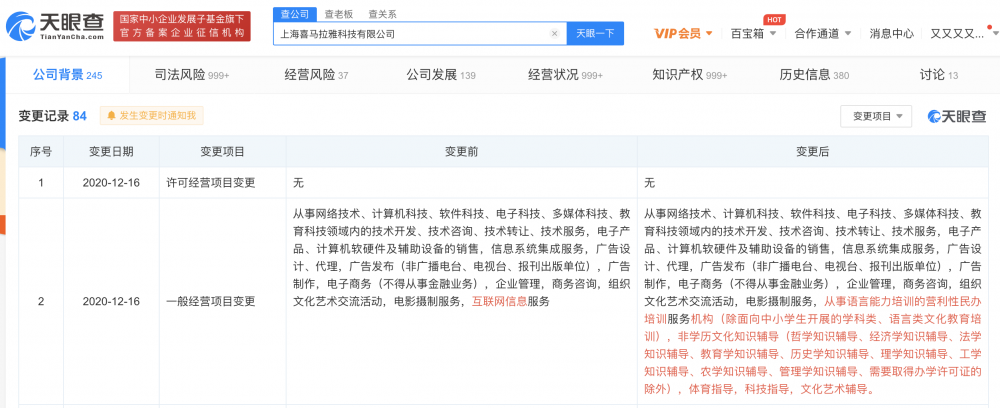Click highlighted 从事语言能力培训的营利性民办 text
1000x408 pixels.
[x=902, y=301]
